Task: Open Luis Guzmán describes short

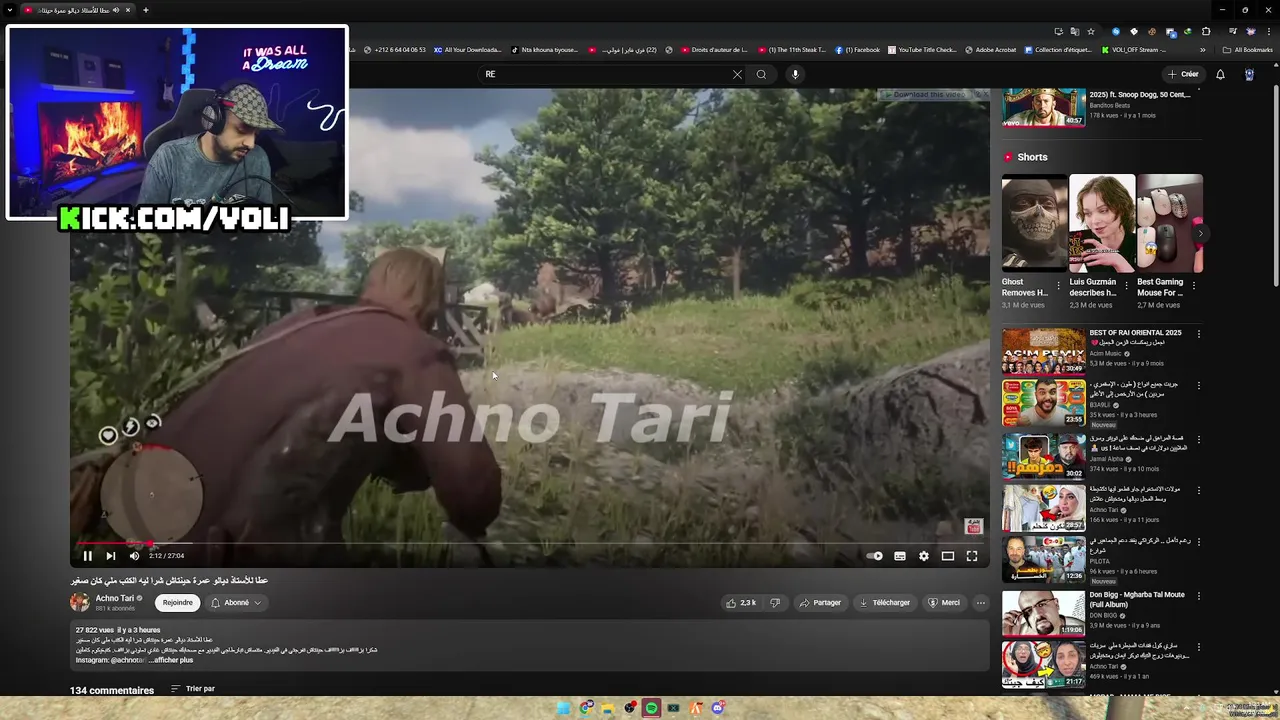Action: pos(1102,223)
